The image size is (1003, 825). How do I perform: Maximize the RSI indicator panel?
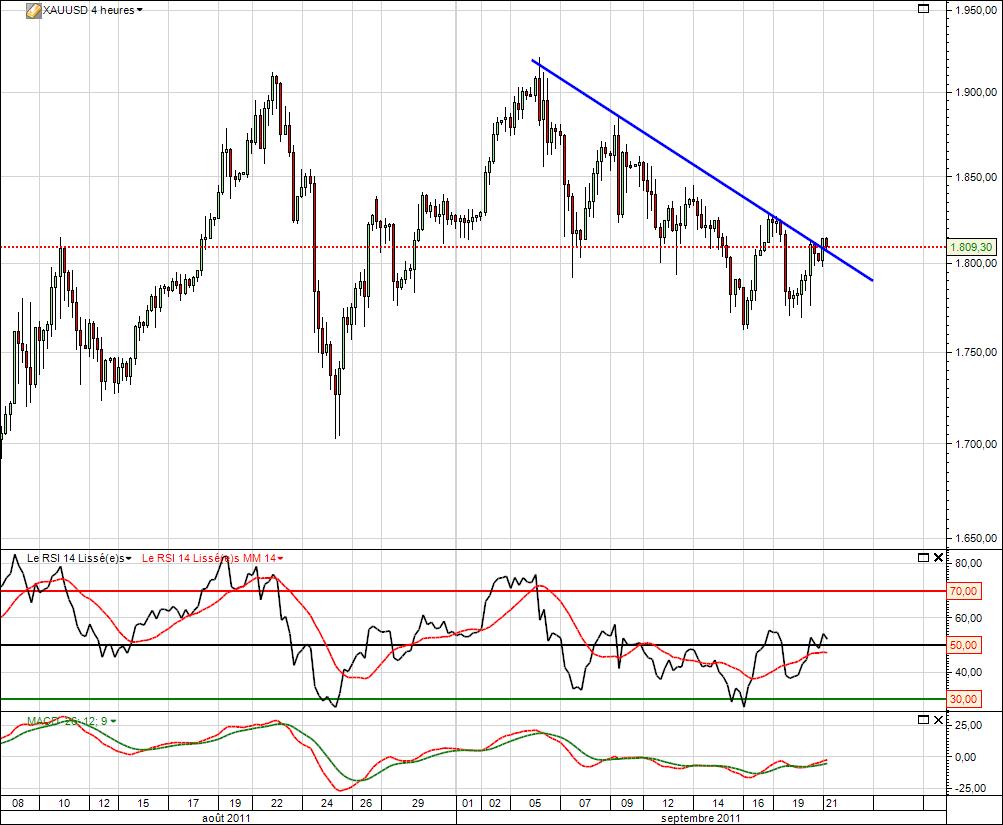click(923, 557)
